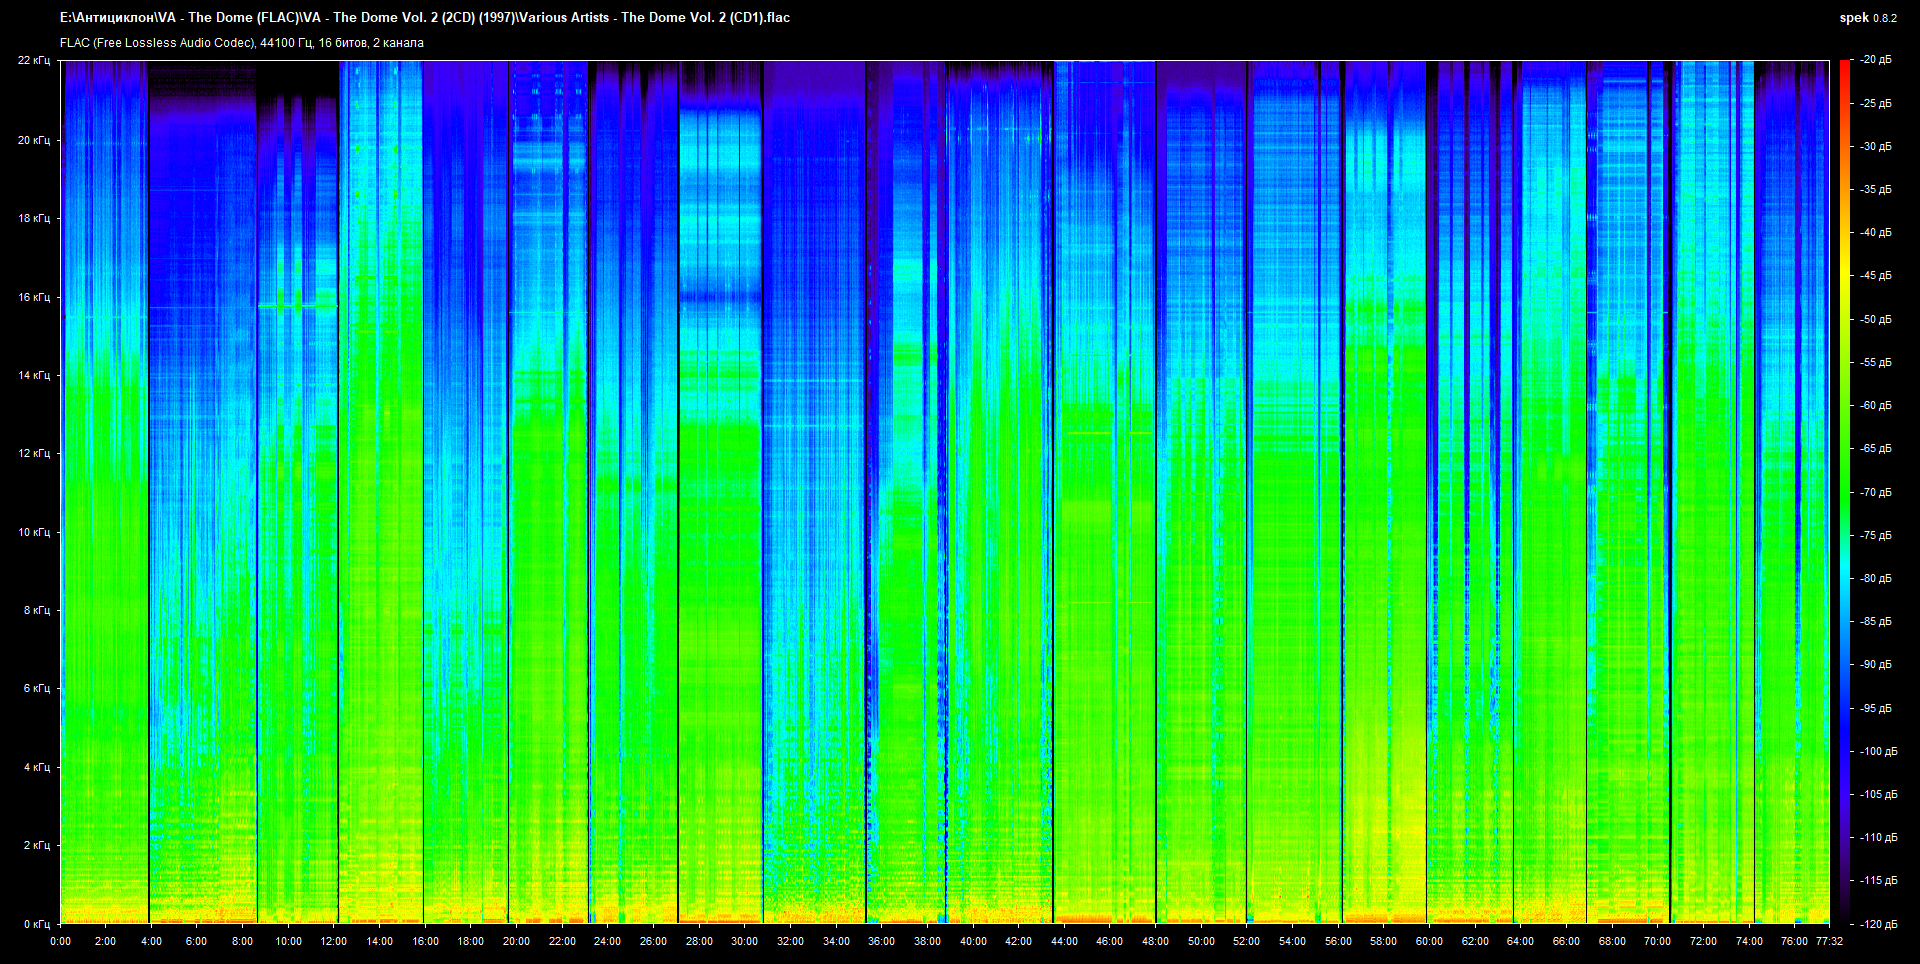Click the 20:00 tick on time axis
This screenshot has width=1920, height=964.
point(516,941)
